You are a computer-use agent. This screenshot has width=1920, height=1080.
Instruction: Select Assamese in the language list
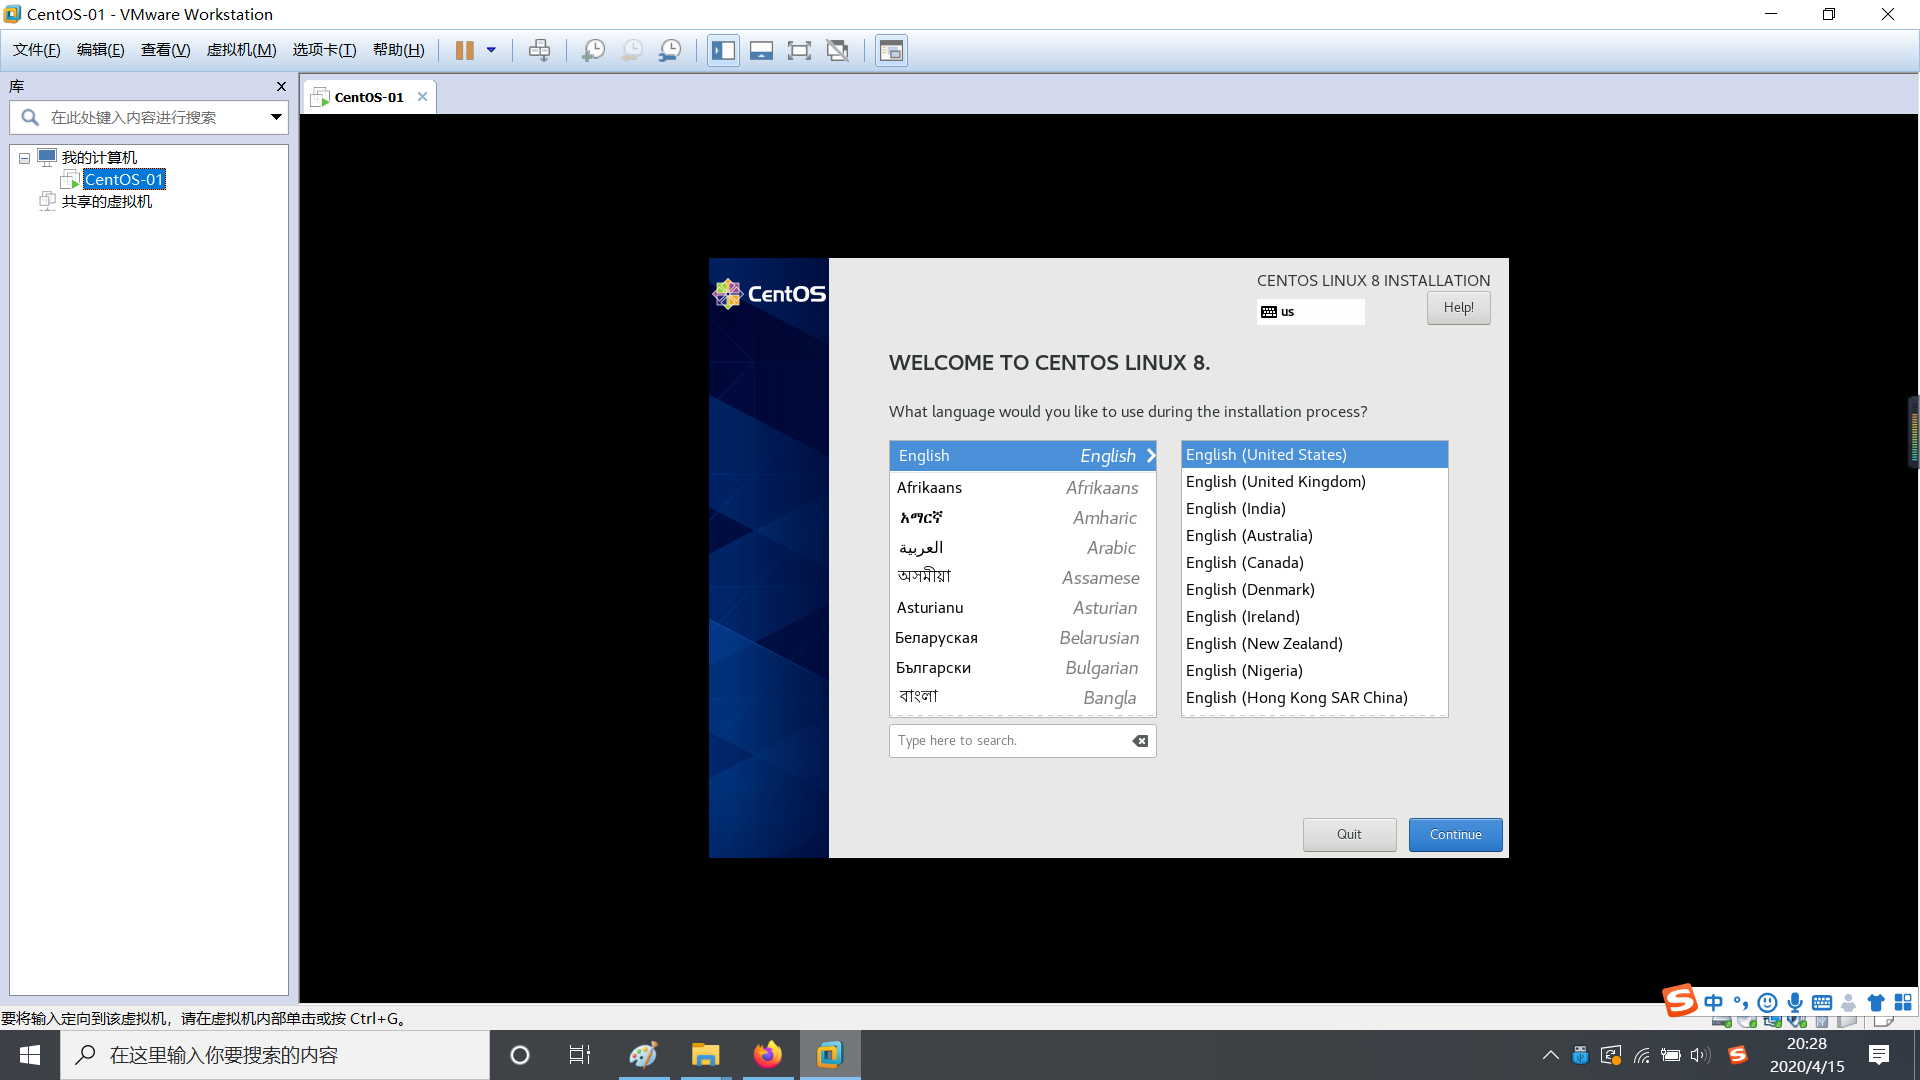pyautogui.click(x=1022, y=578)
